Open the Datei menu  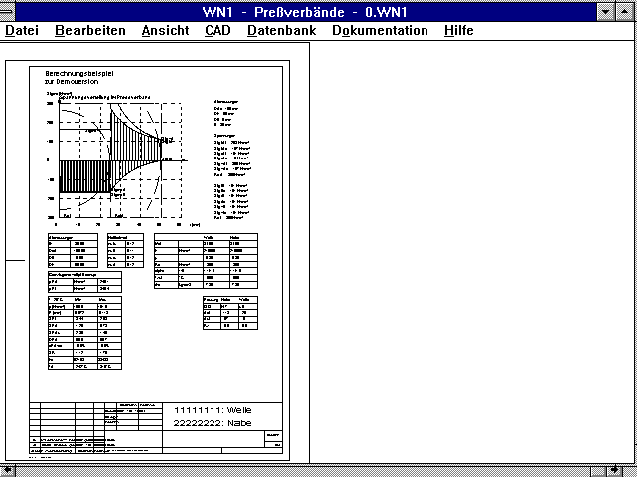pos(22,30)
